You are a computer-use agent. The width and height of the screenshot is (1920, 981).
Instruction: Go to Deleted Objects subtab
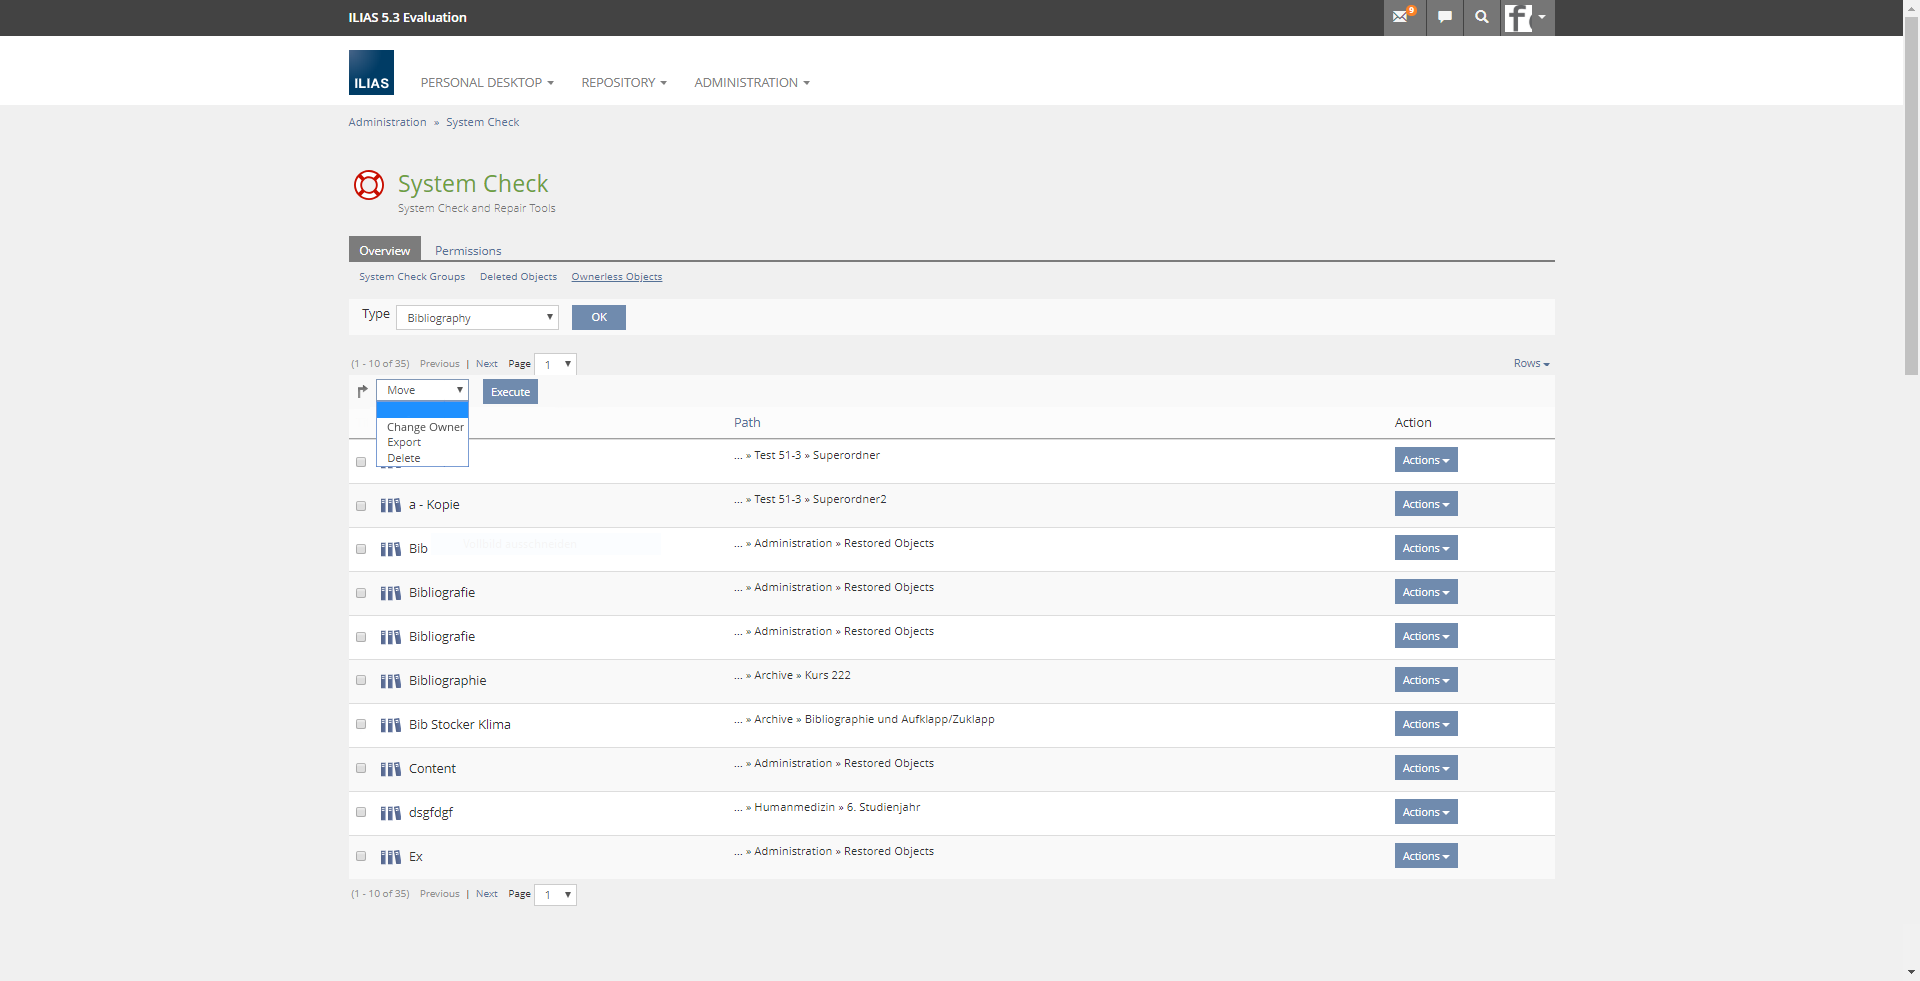[x=518, y=277]
